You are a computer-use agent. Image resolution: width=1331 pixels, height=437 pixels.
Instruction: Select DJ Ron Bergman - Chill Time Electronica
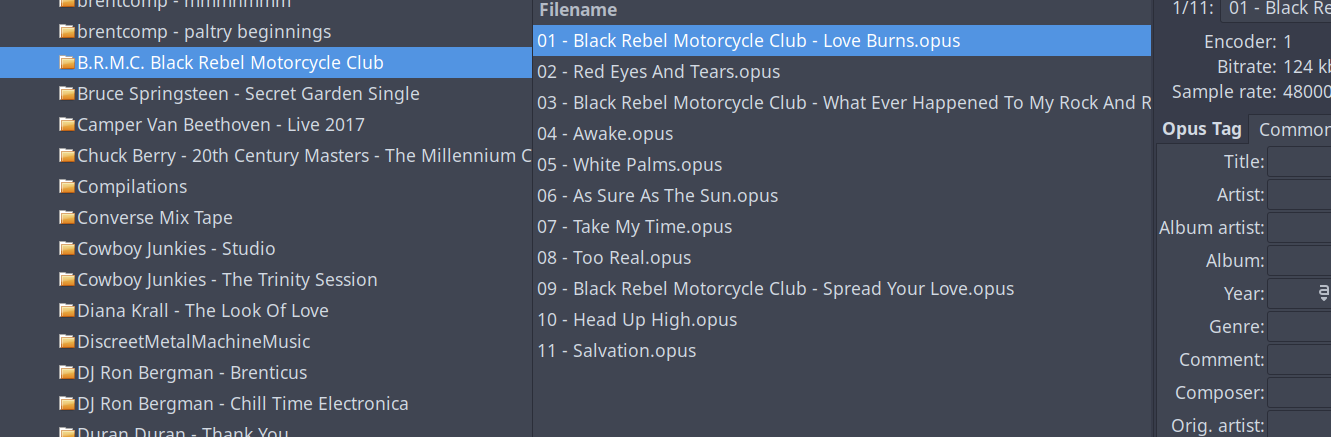[x=242, y=404]
